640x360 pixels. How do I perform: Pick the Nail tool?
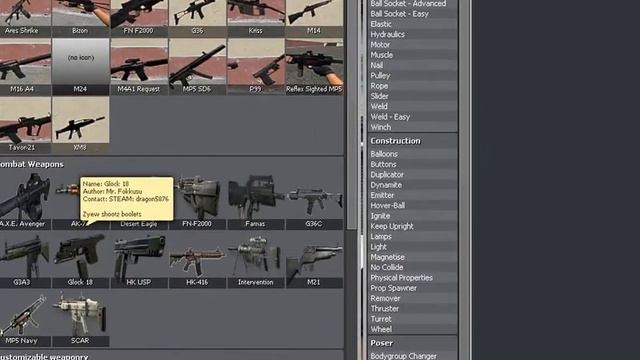[x=412, y=65]
